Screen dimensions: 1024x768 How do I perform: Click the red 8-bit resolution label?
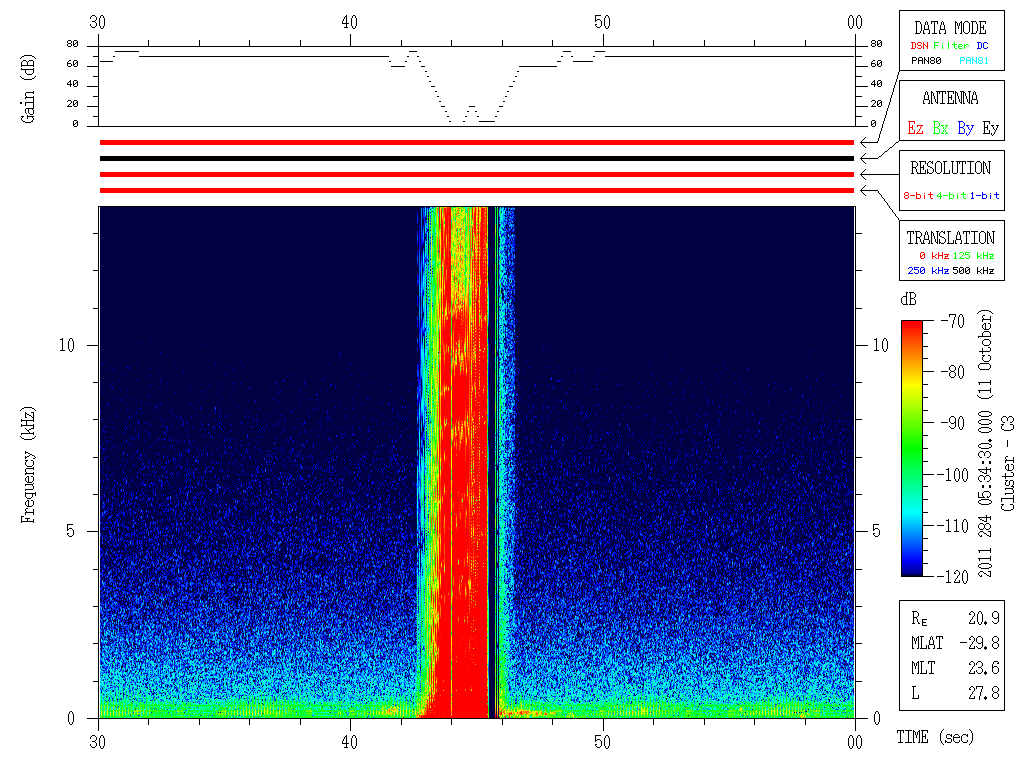point(918,195)
